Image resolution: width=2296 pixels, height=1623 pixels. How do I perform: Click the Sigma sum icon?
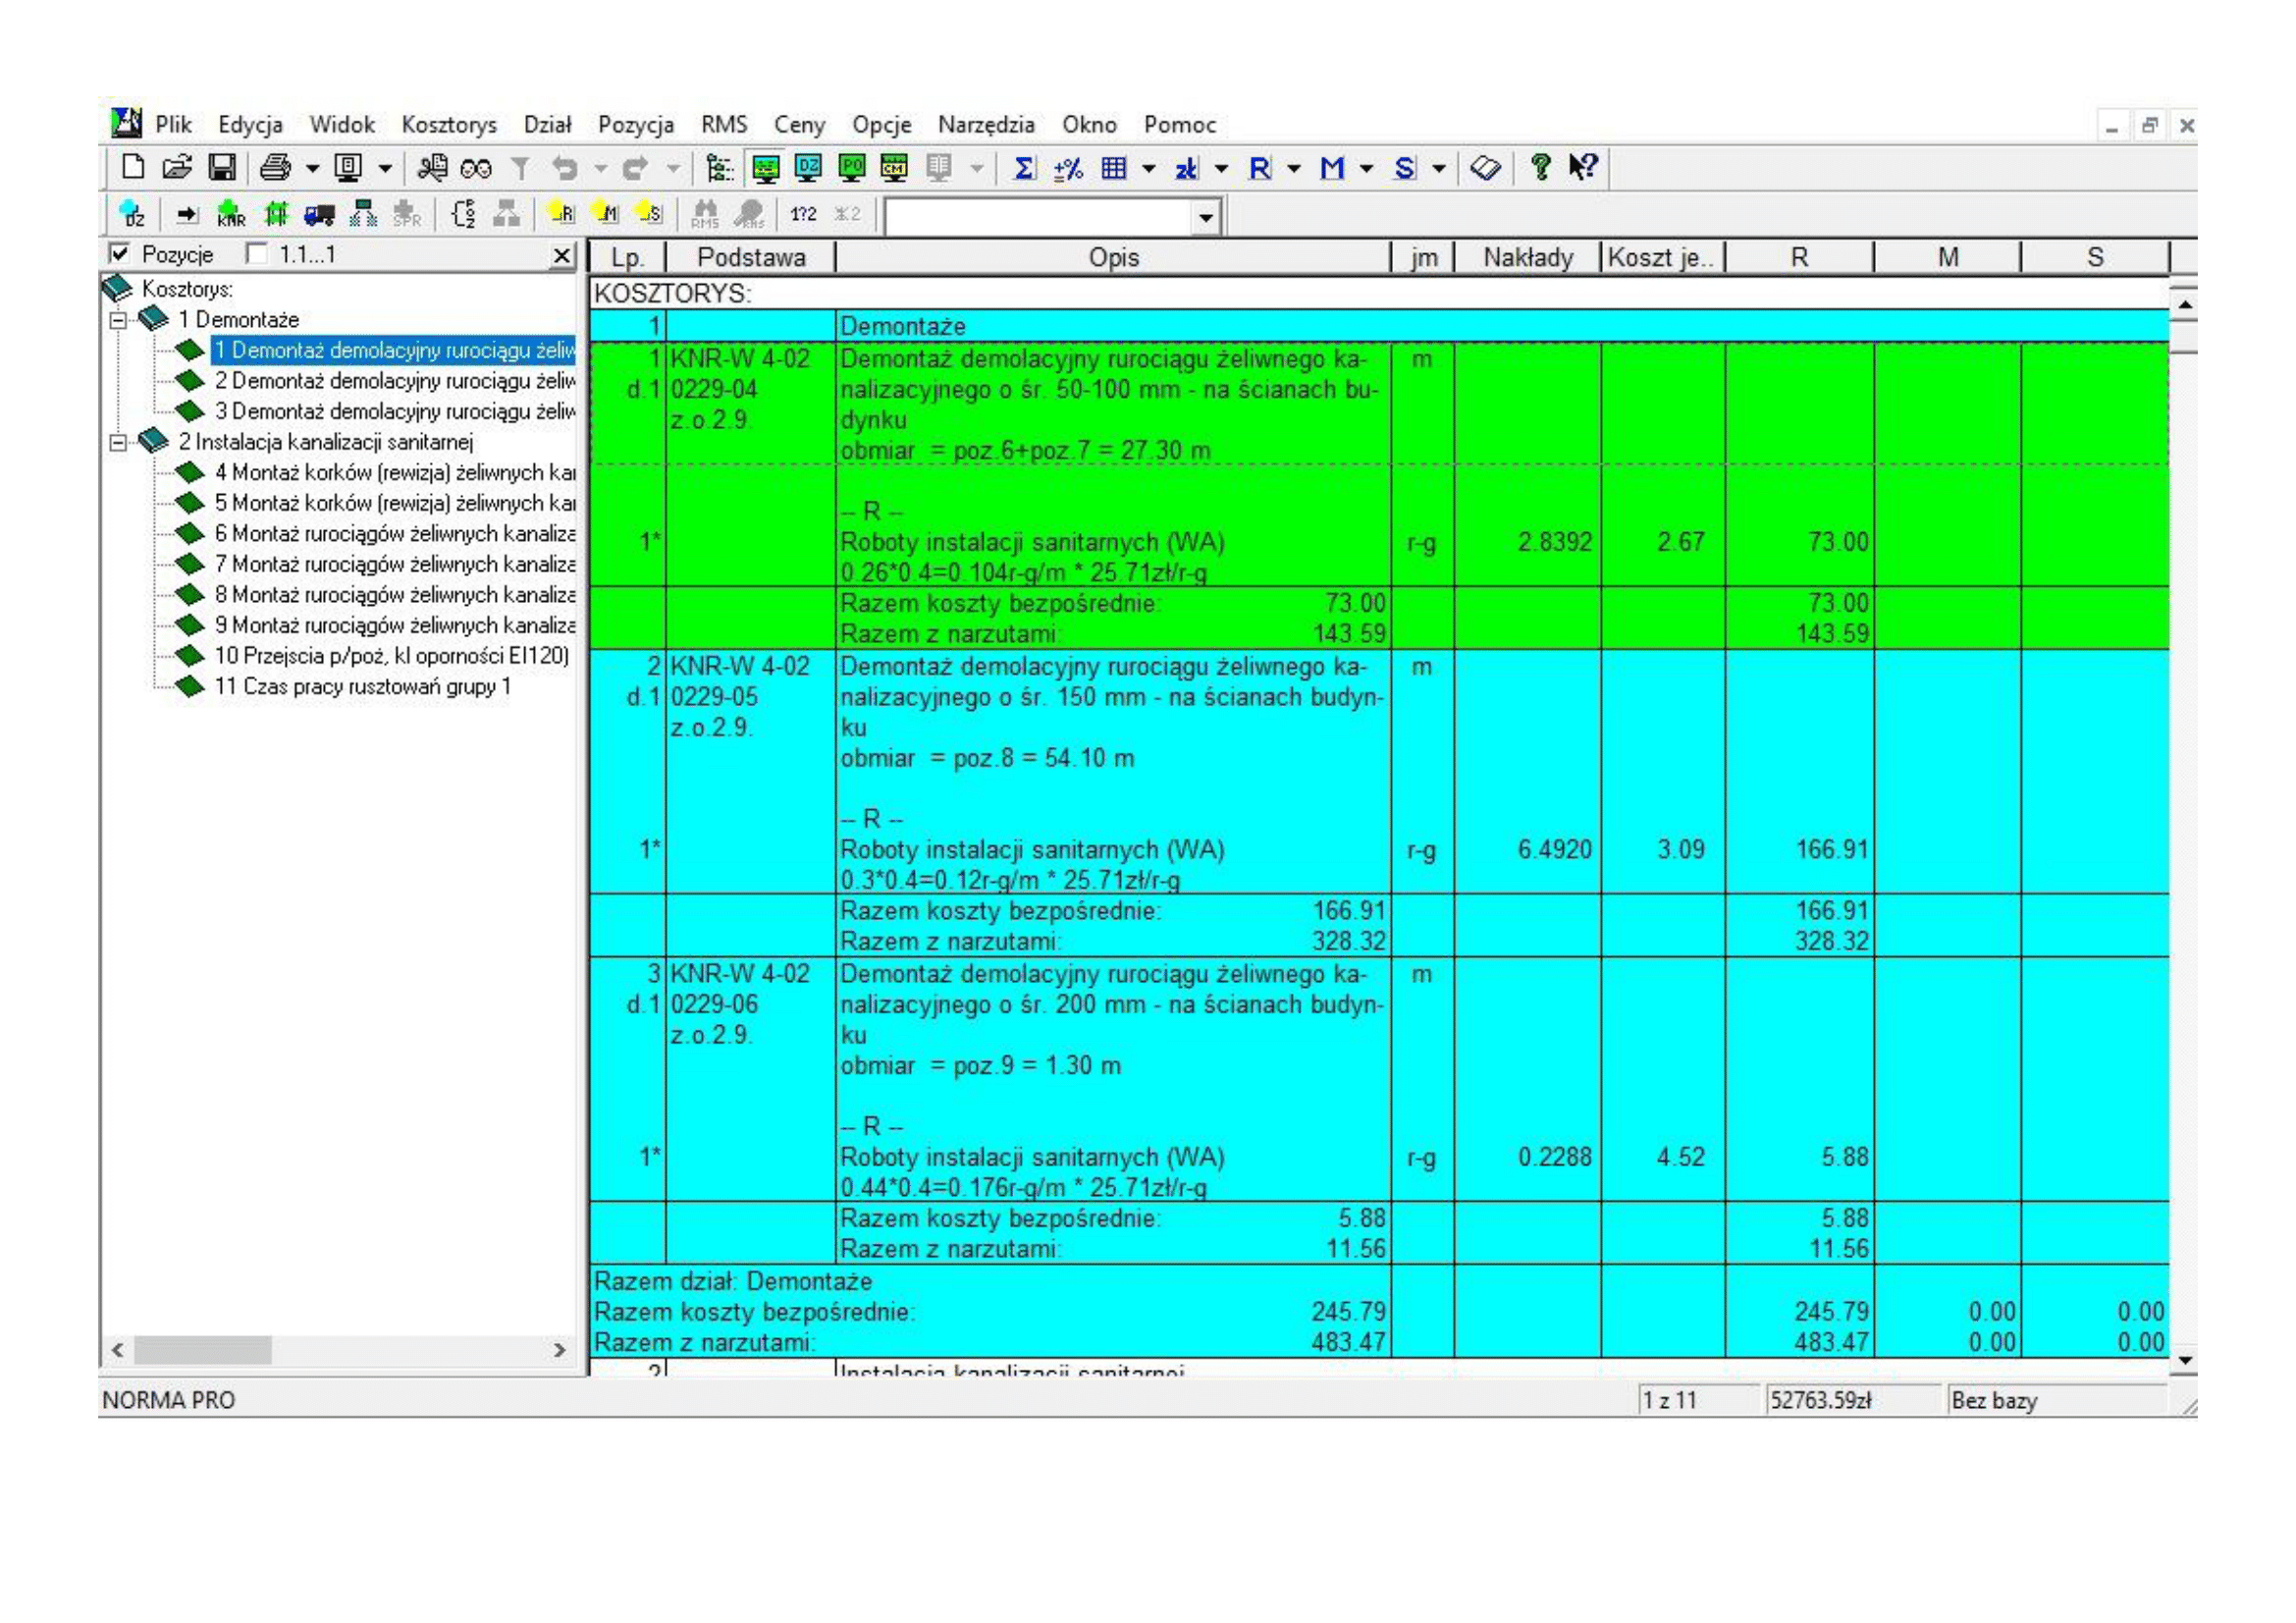click(1023, 168)
